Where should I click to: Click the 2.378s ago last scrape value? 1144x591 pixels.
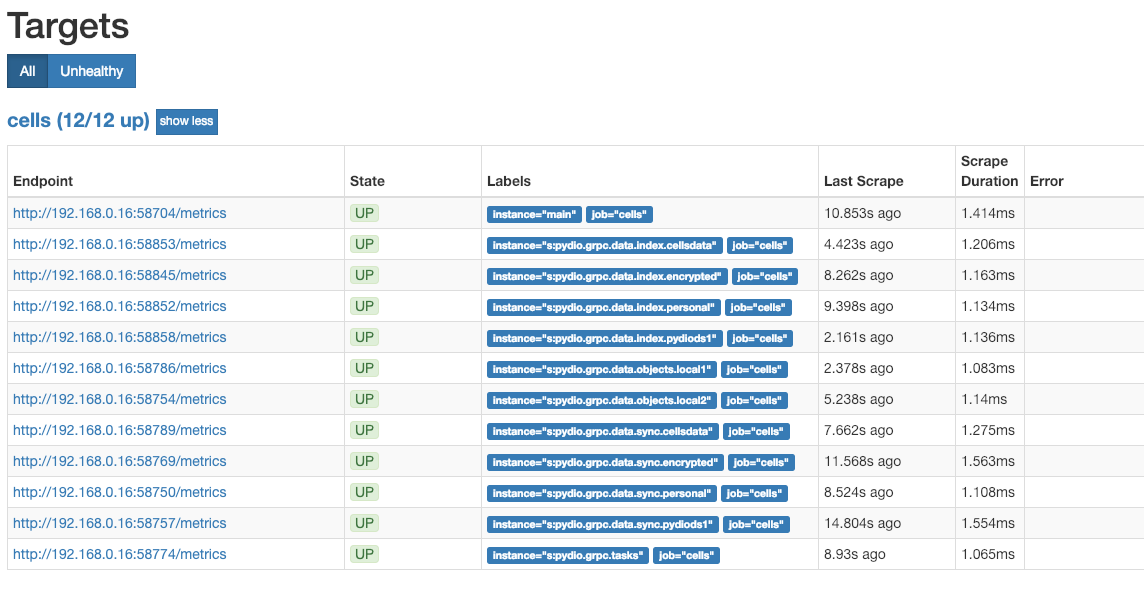pyautogui.click(x=859, y=368)
